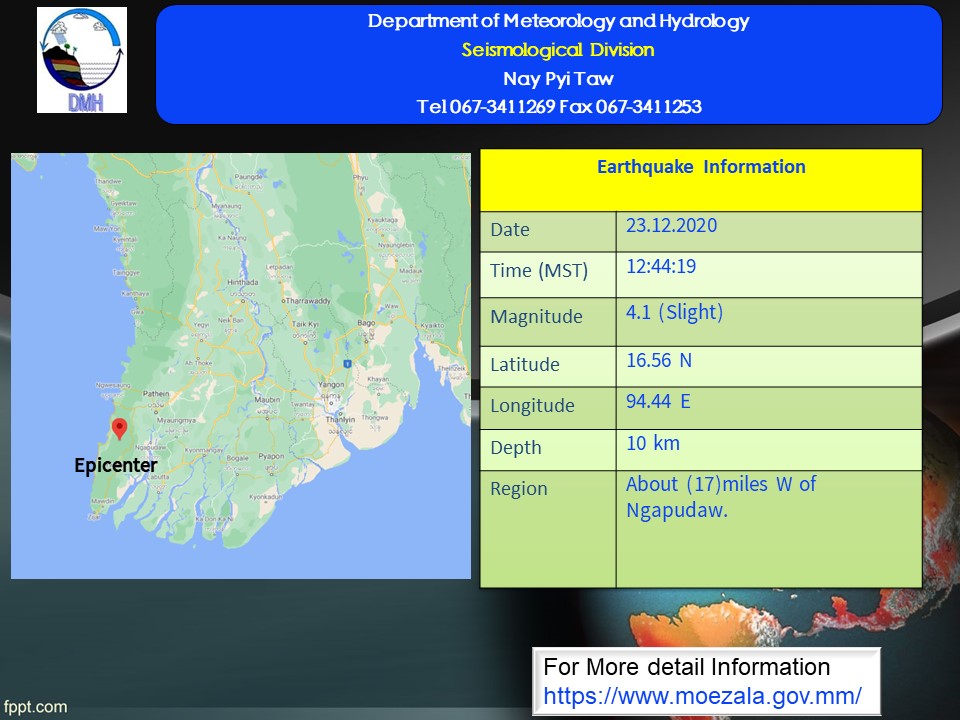Select the depth value '10 km'
Viewport: 960px width, 720px height.
coord(653,443)
